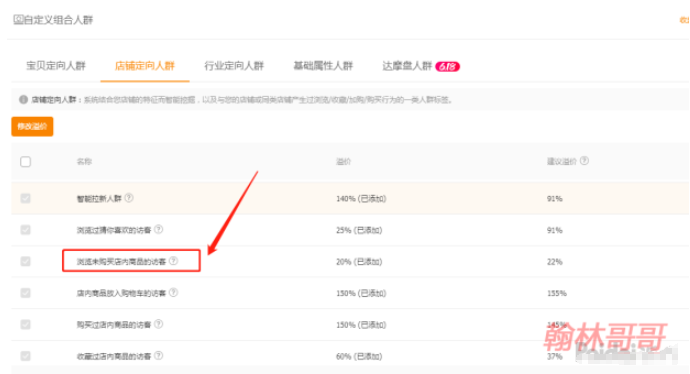This screenshot has width=690, height=374.
Task: Toggle checkbox for 收藏过店内商品的访客 row
Action: pos(26,356)
